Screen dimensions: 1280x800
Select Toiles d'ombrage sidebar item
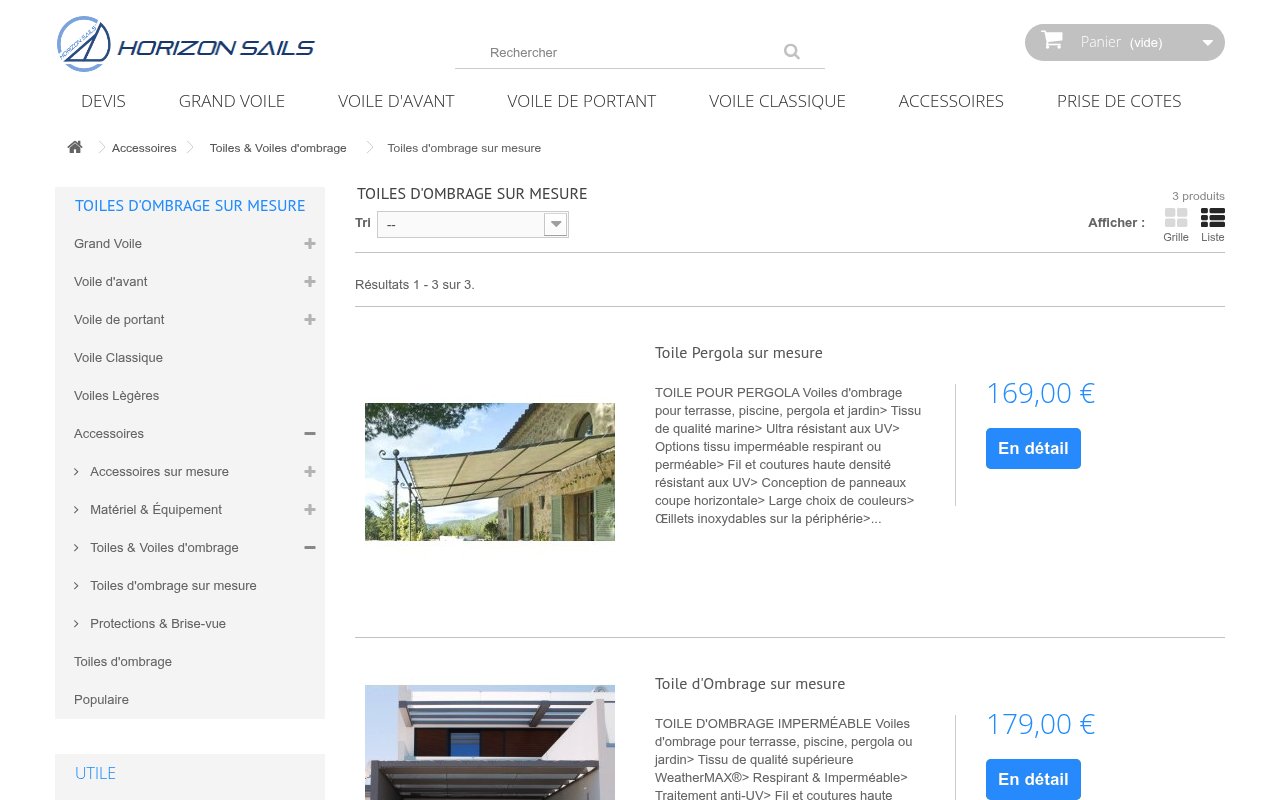pos(123,662)
